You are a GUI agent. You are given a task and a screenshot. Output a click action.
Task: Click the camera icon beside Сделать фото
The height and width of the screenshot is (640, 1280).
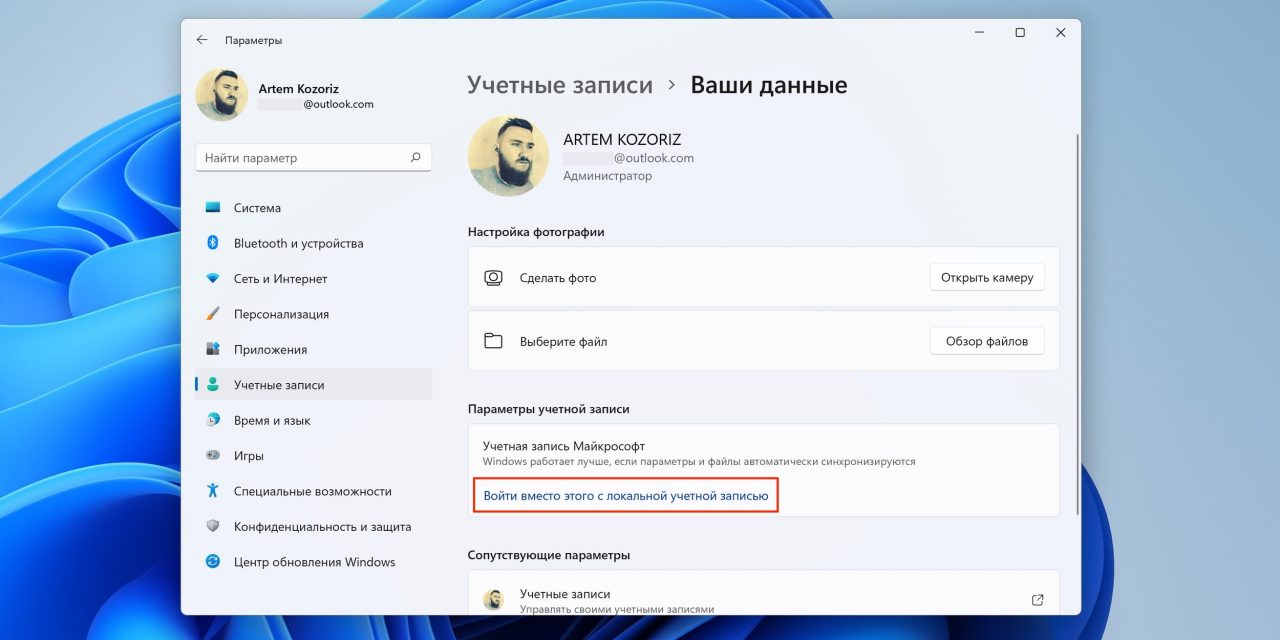tap(493, 277)
